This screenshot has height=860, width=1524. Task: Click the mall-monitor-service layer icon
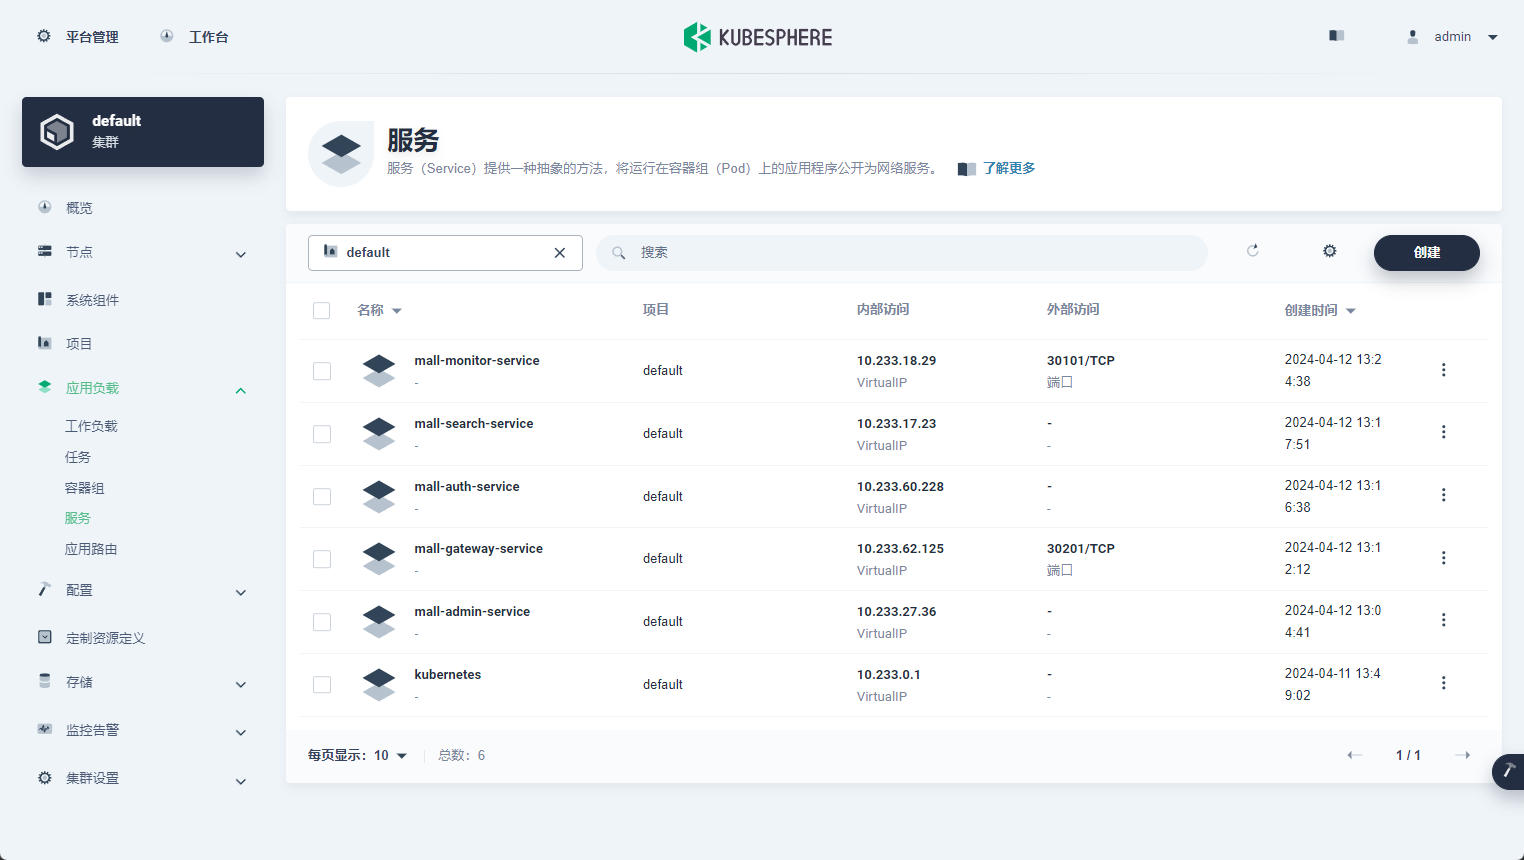379,371
